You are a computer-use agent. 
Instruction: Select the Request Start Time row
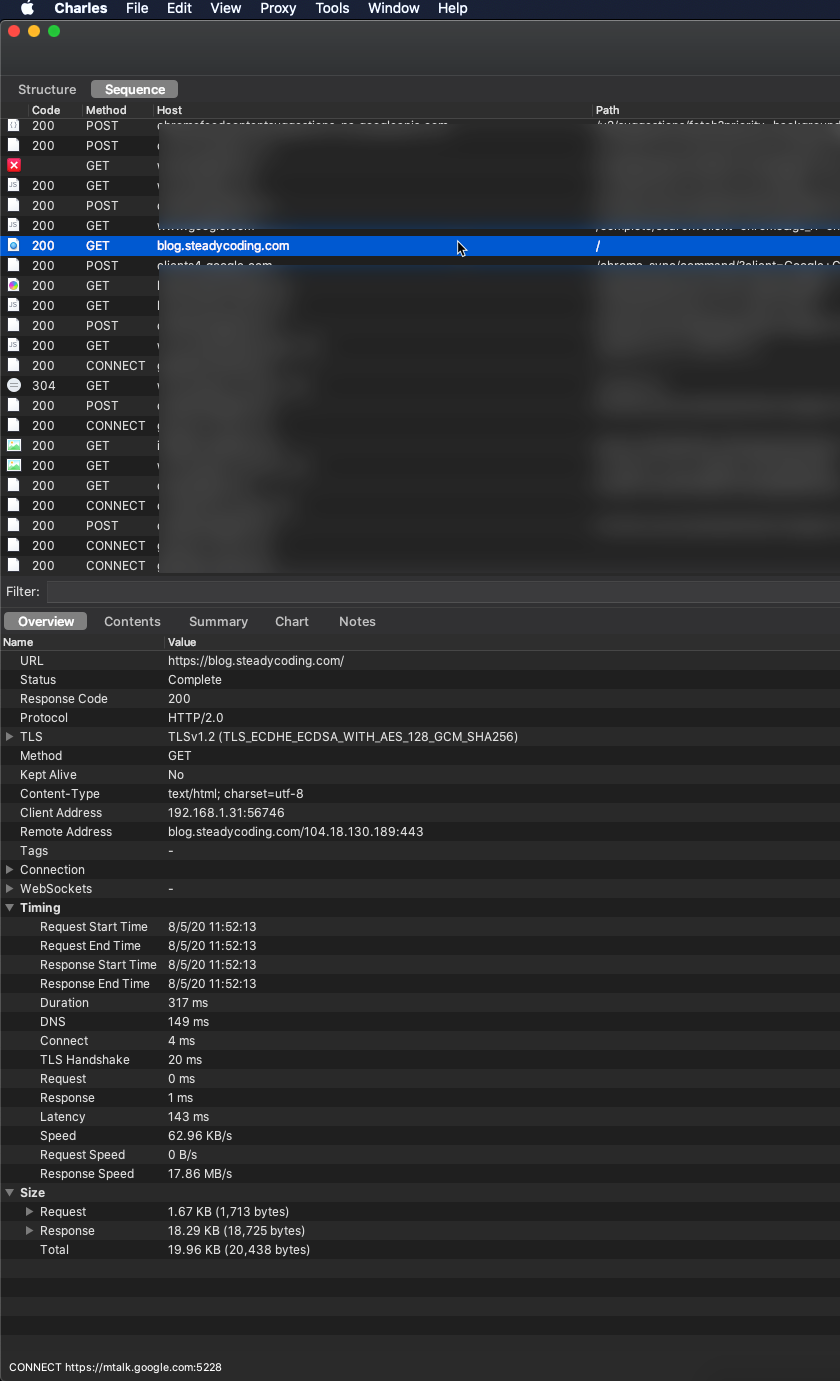420,927
